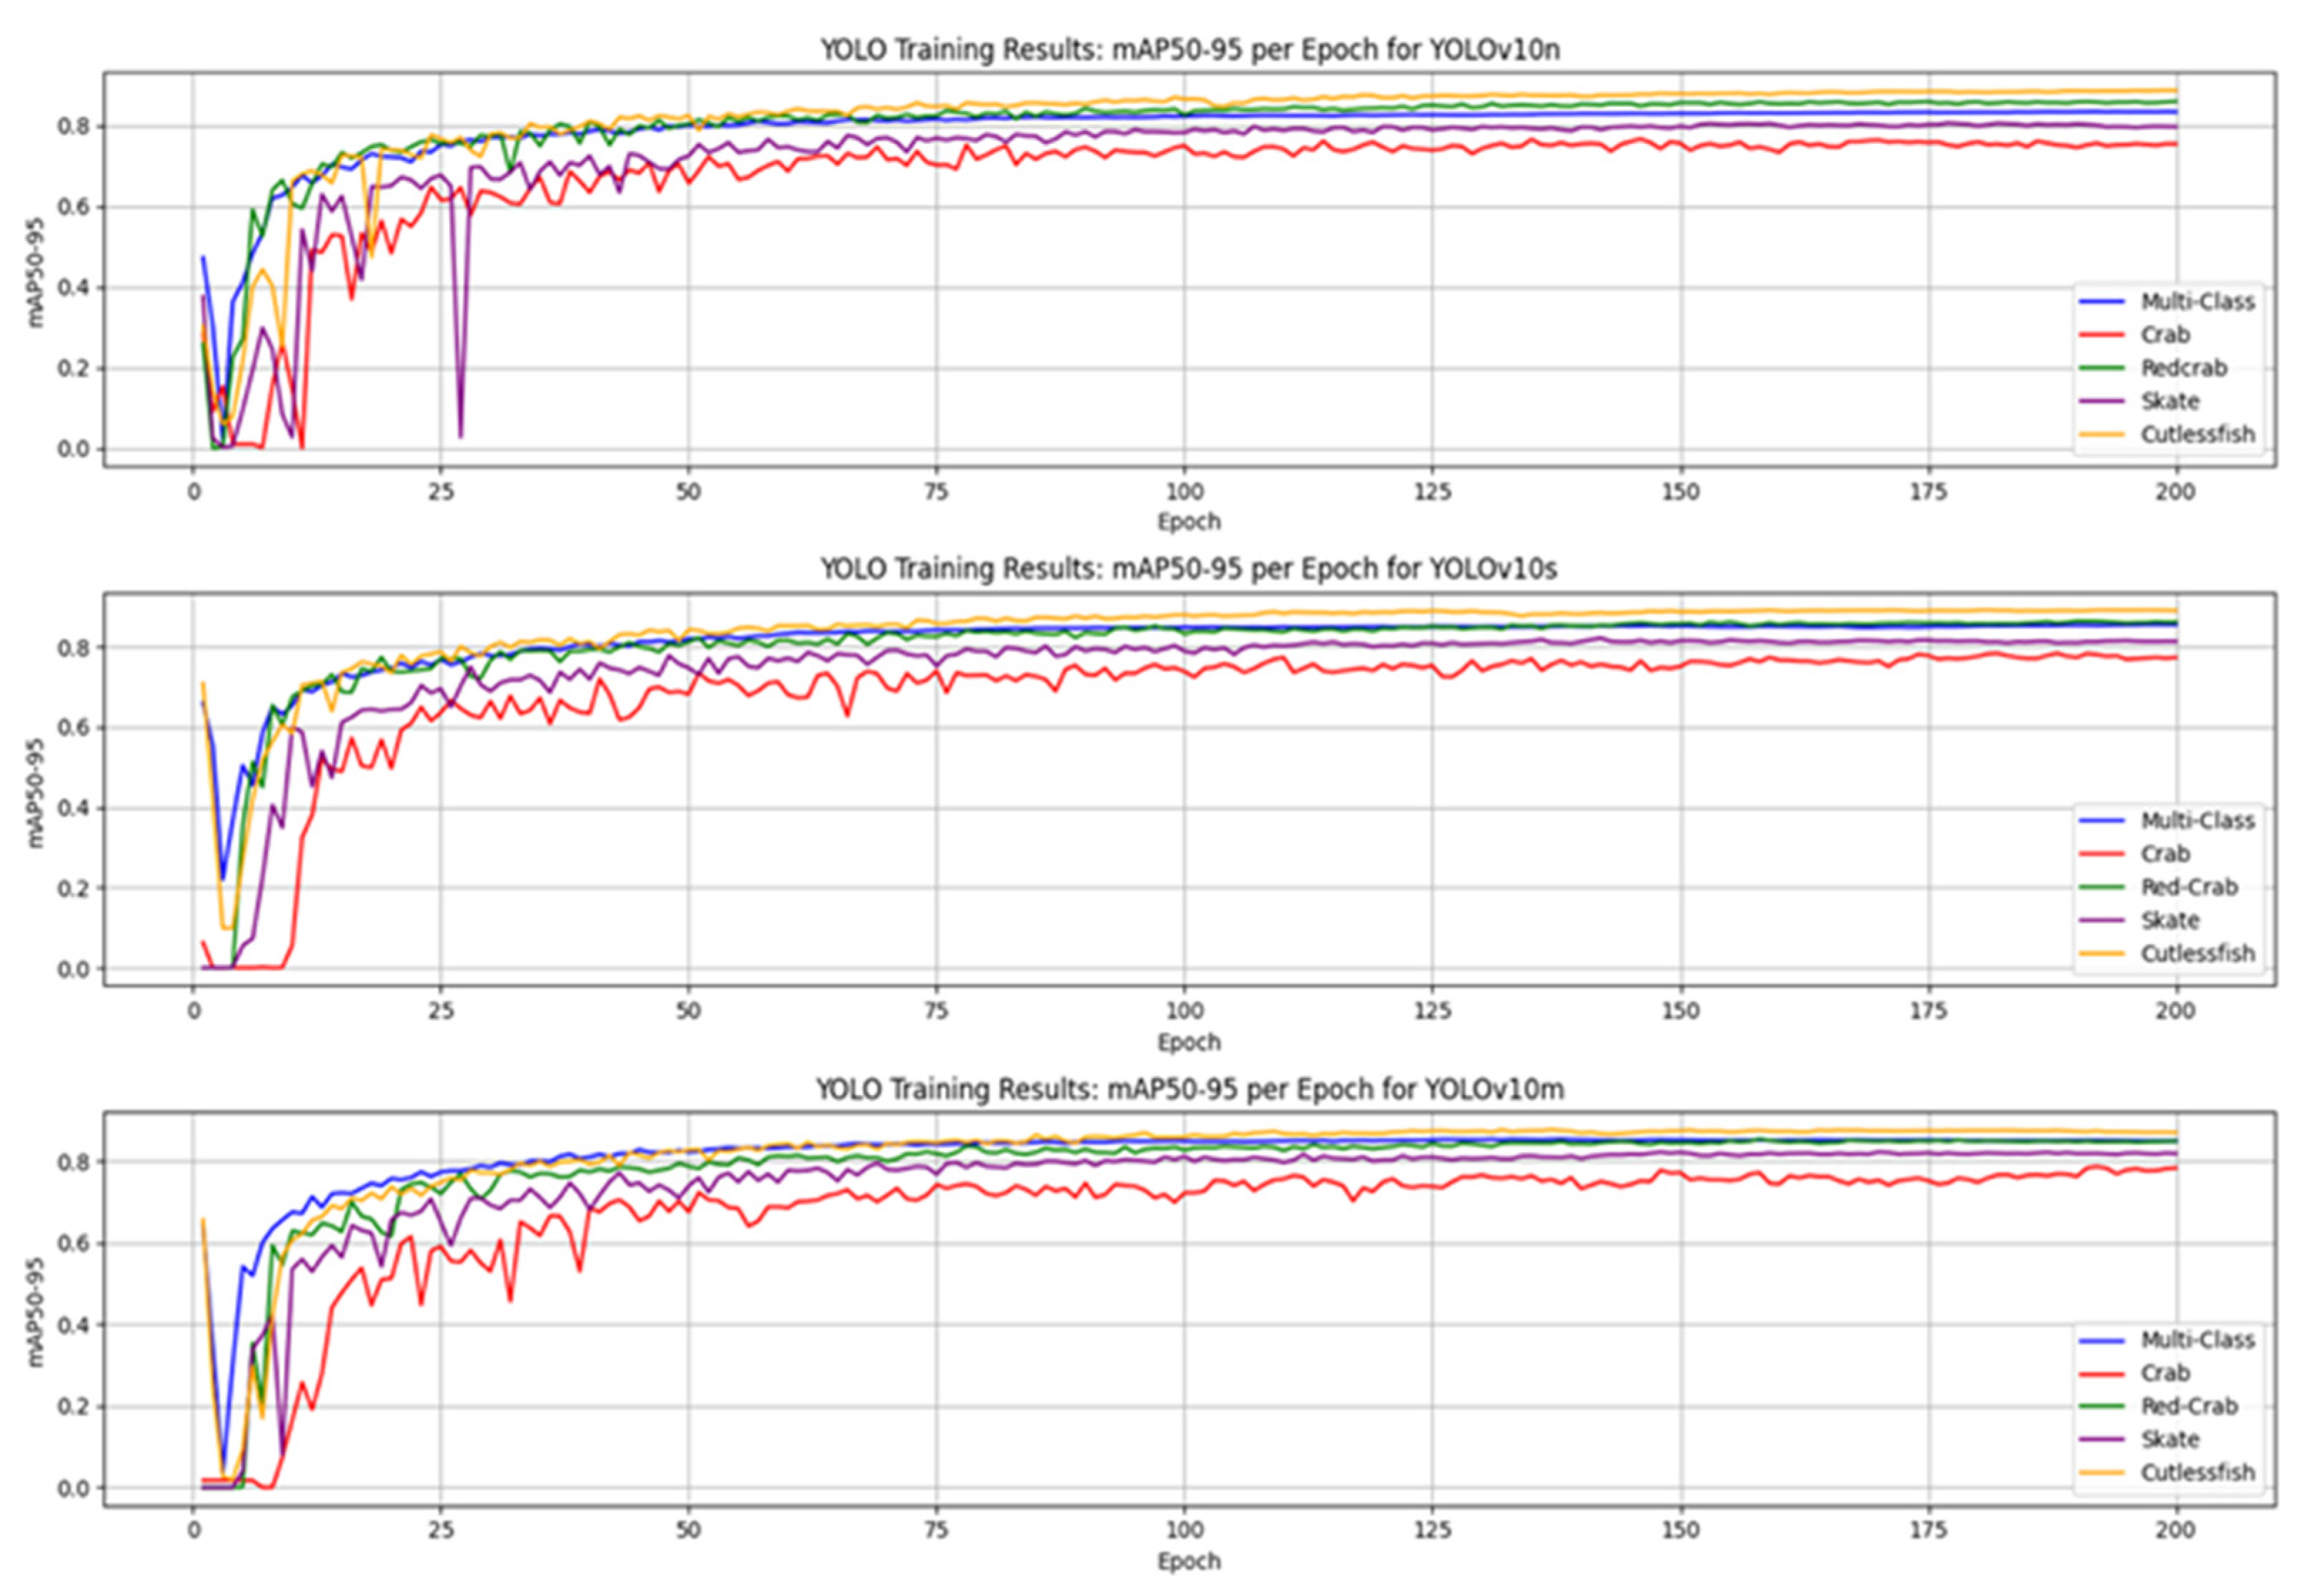
Task: Click the Epoch axis label under top plot
Action: point(1189,521)
